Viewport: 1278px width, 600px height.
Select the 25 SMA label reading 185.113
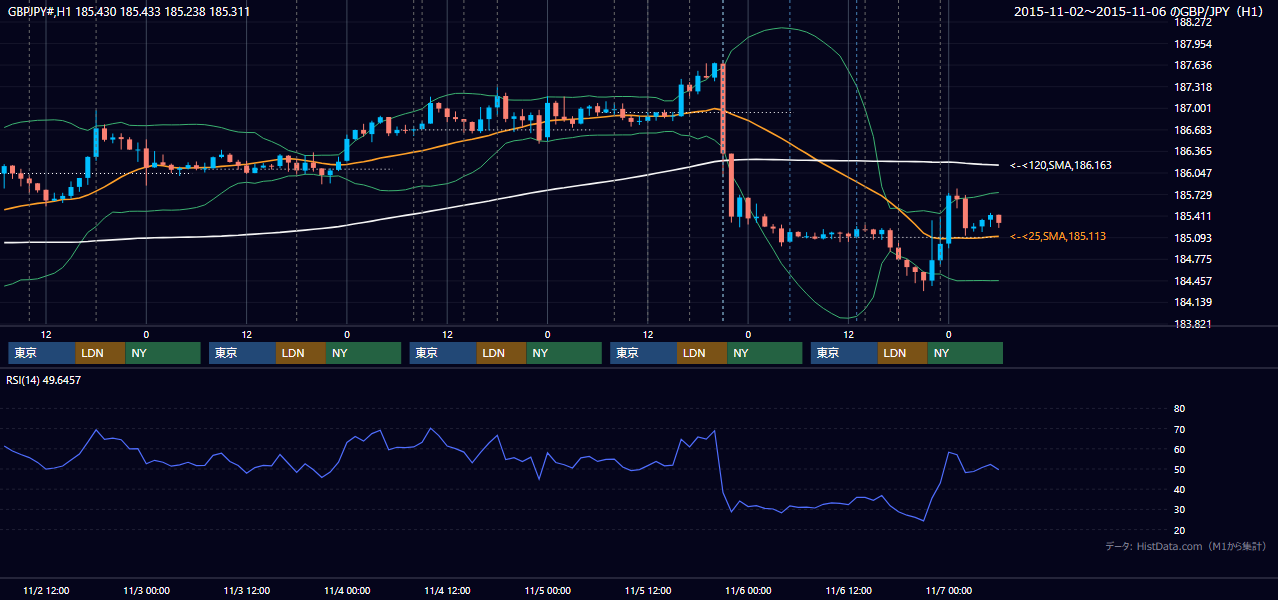click(1059, 236)
